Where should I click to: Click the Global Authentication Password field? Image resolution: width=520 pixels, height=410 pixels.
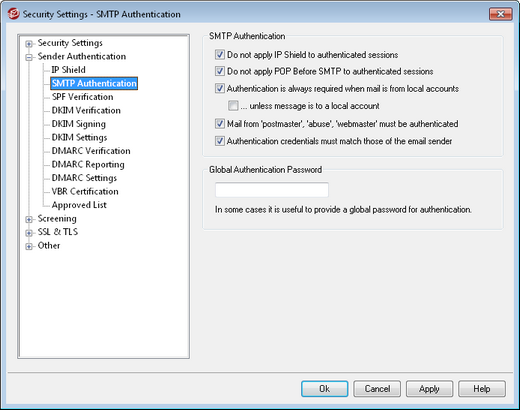272,190
